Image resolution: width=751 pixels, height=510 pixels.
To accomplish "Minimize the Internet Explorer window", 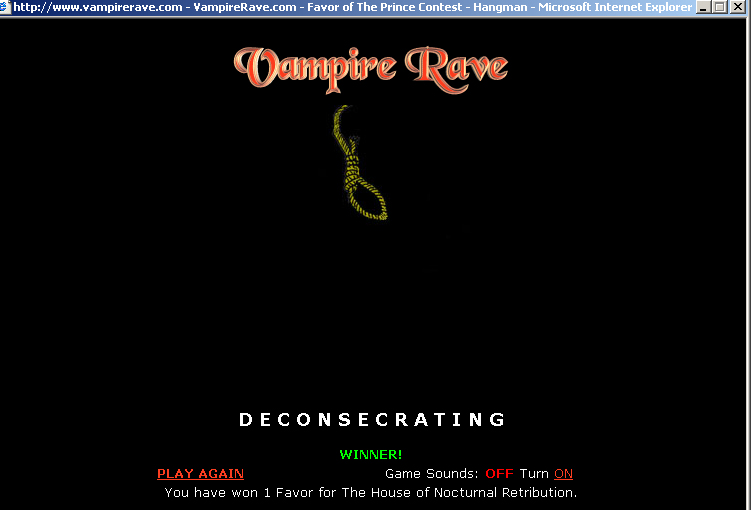I will [703, 7].
